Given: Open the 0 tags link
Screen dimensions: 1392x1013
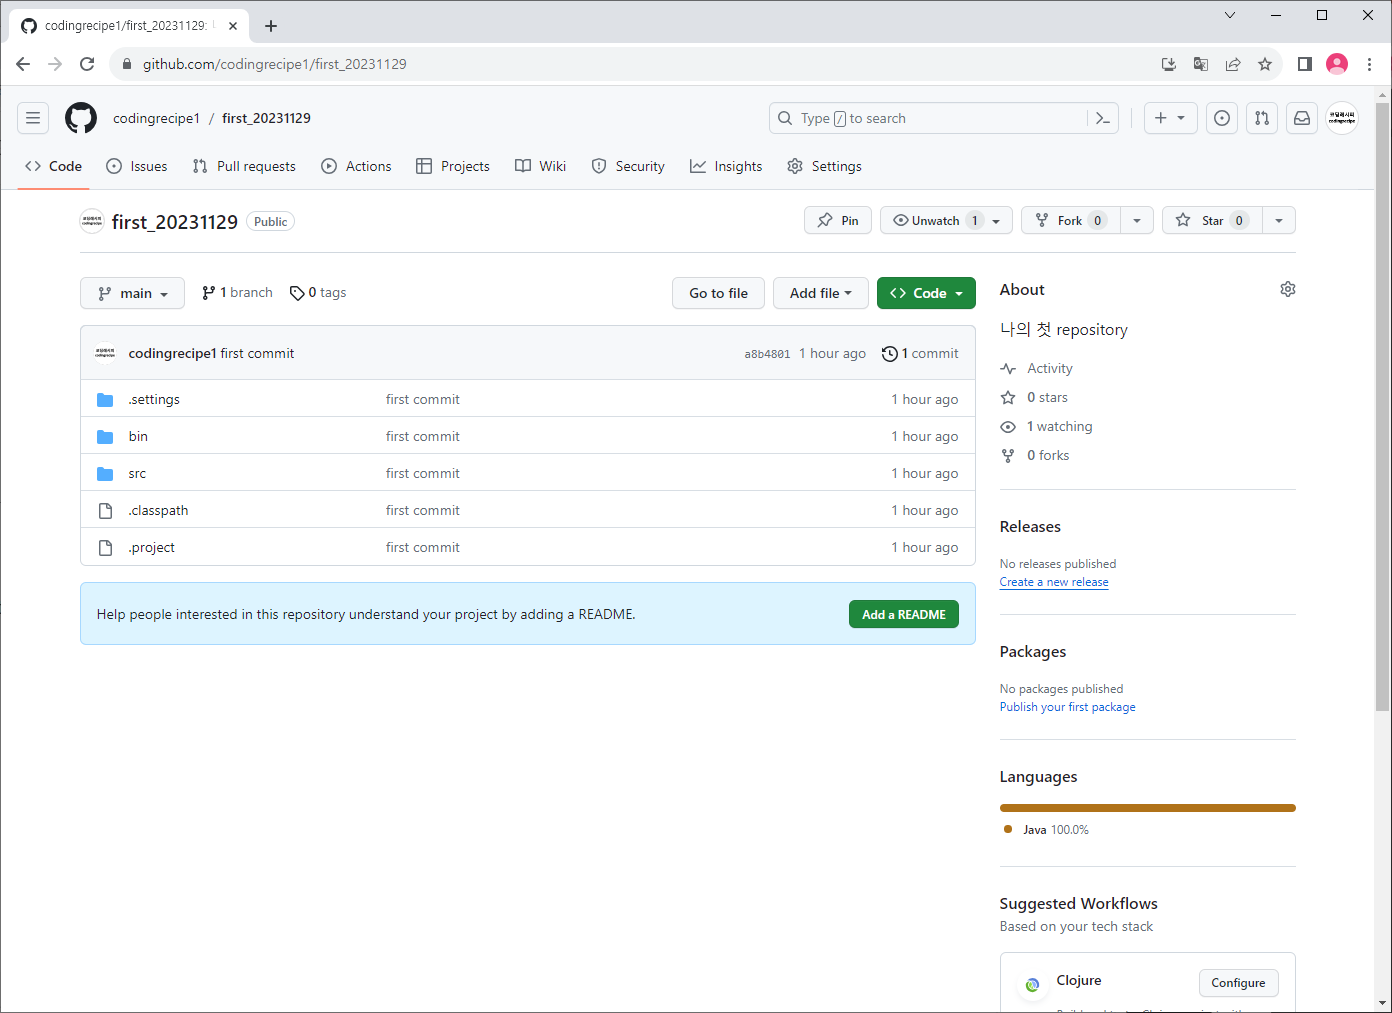Looking at the screenshot, I should click(318, 293).
